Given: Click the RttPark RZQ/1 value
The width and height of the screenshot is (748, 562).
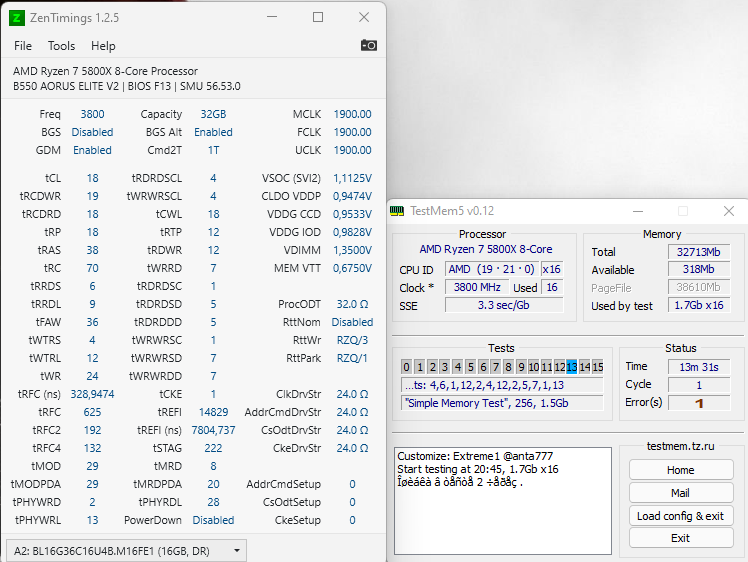Looking at the screenshot, I should (353, 358).
